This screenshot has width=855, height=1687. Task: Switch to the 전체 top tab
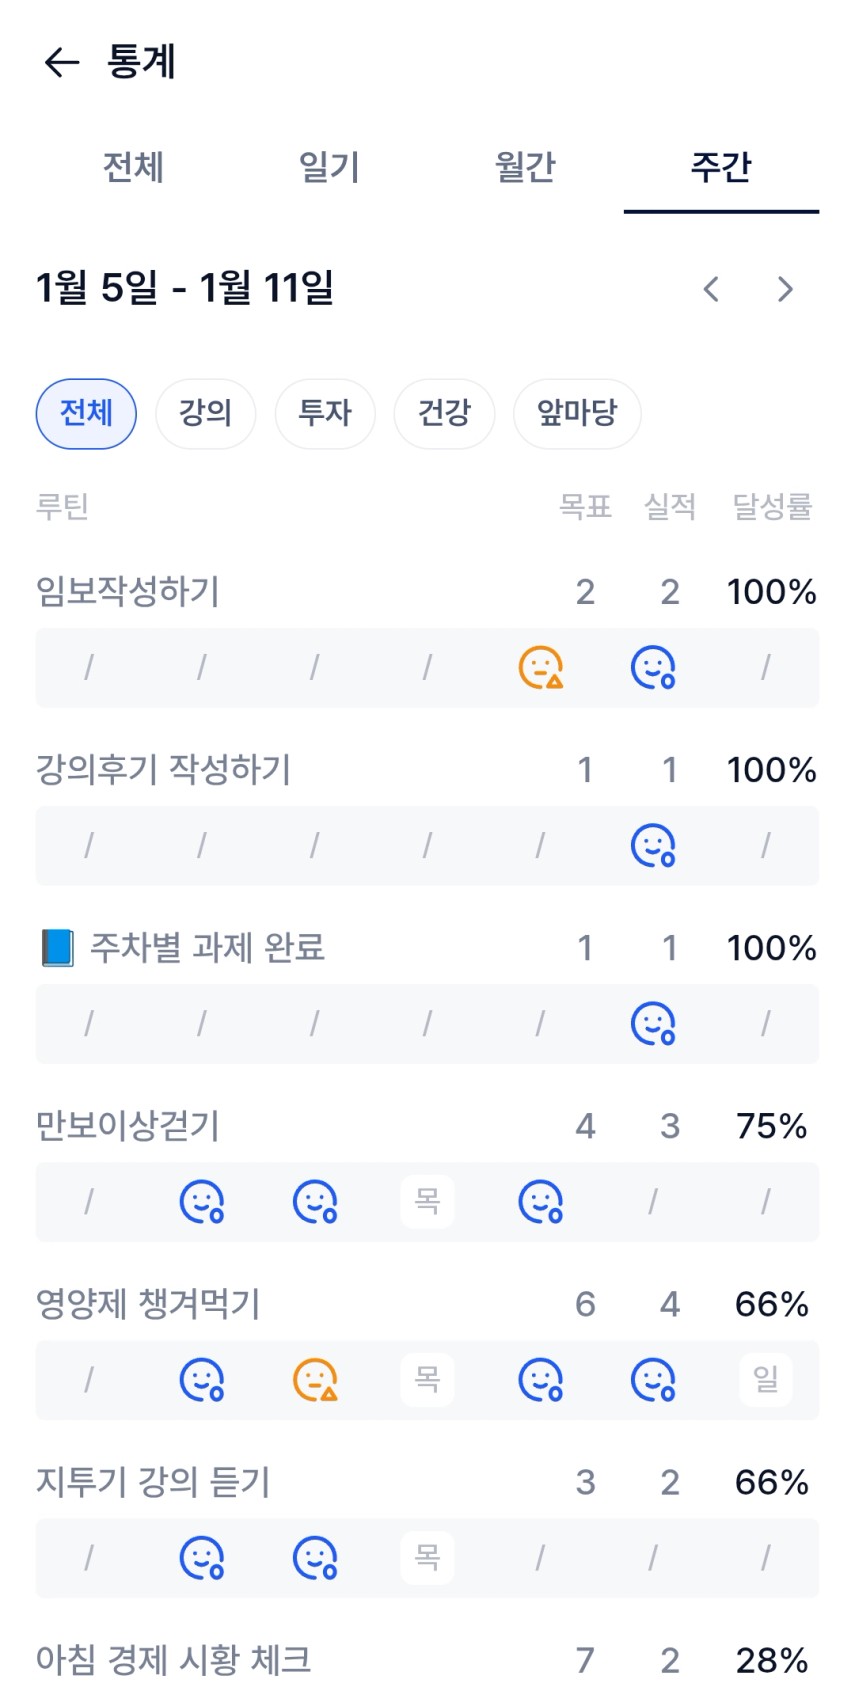click(133, 167)
